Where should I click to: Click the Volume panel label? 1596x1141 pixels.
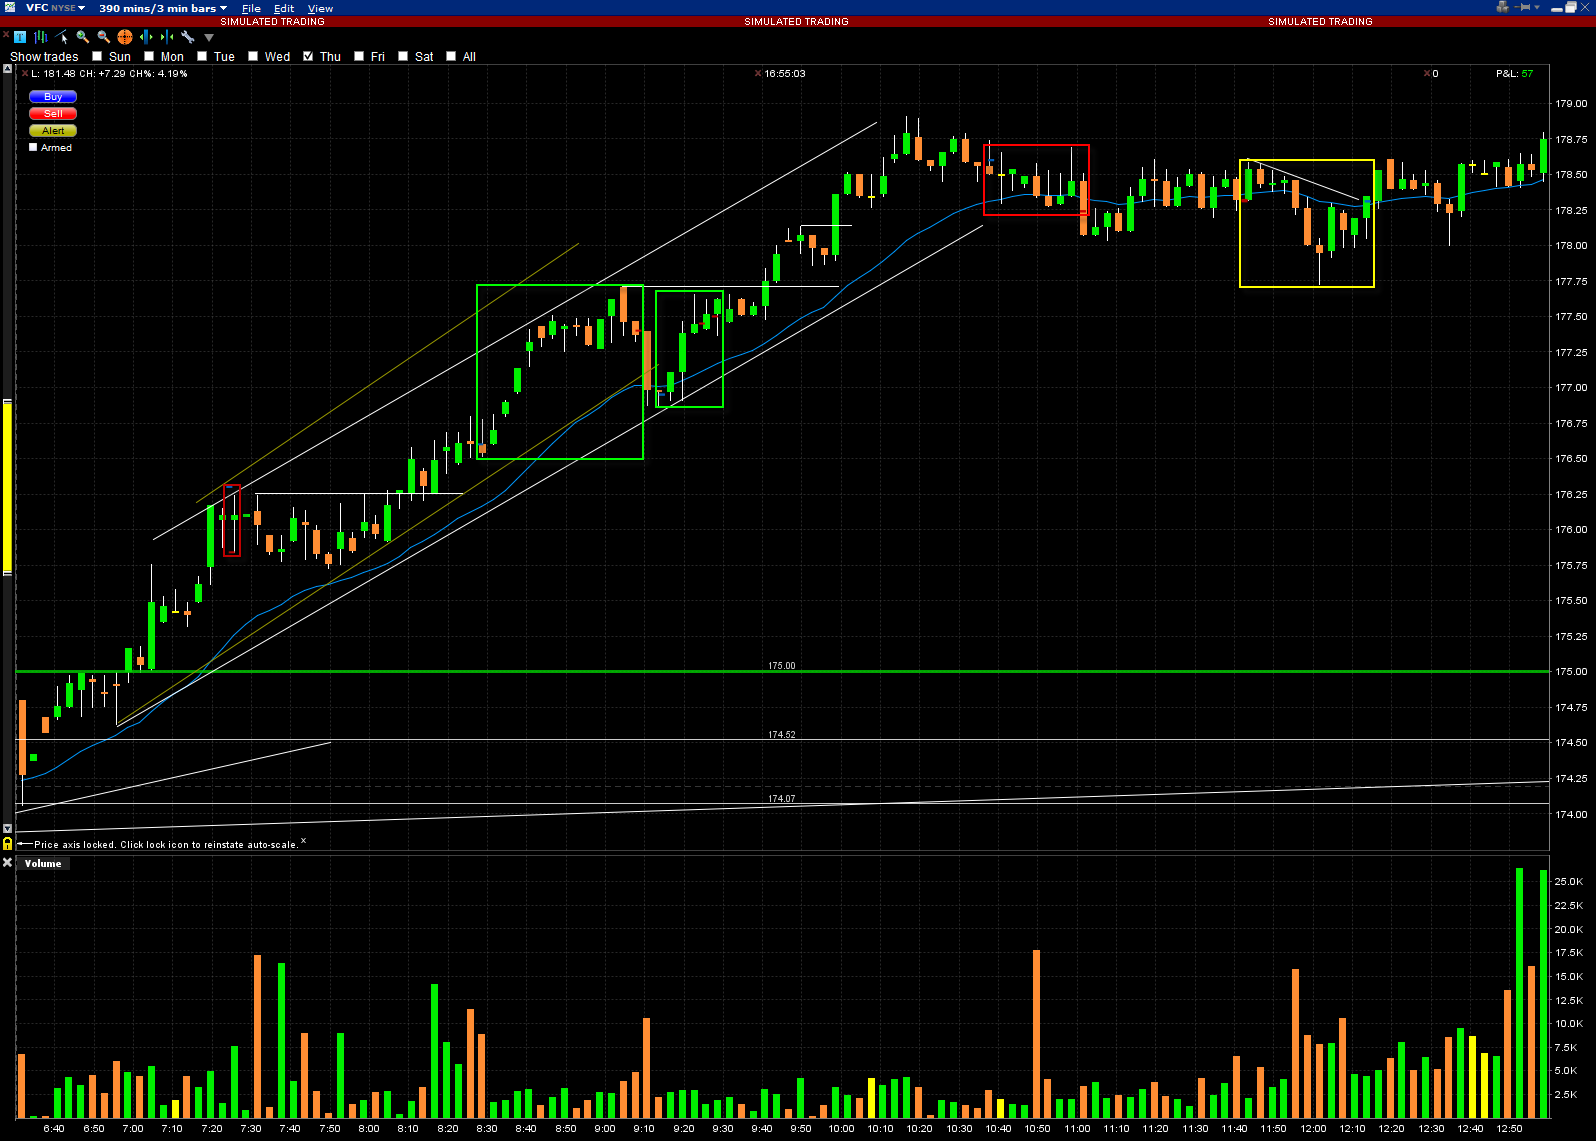point(43,863)
